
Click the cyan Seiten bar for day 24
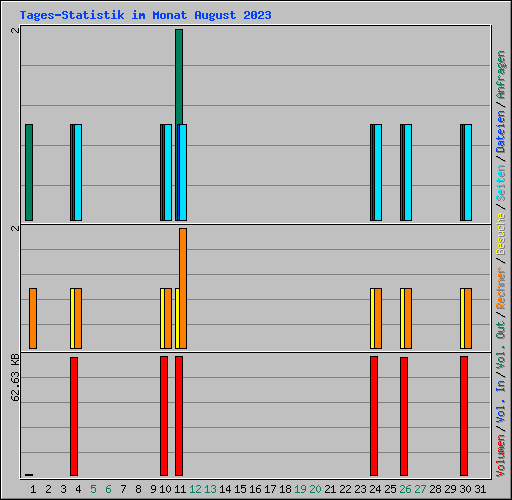coord(378,172)
